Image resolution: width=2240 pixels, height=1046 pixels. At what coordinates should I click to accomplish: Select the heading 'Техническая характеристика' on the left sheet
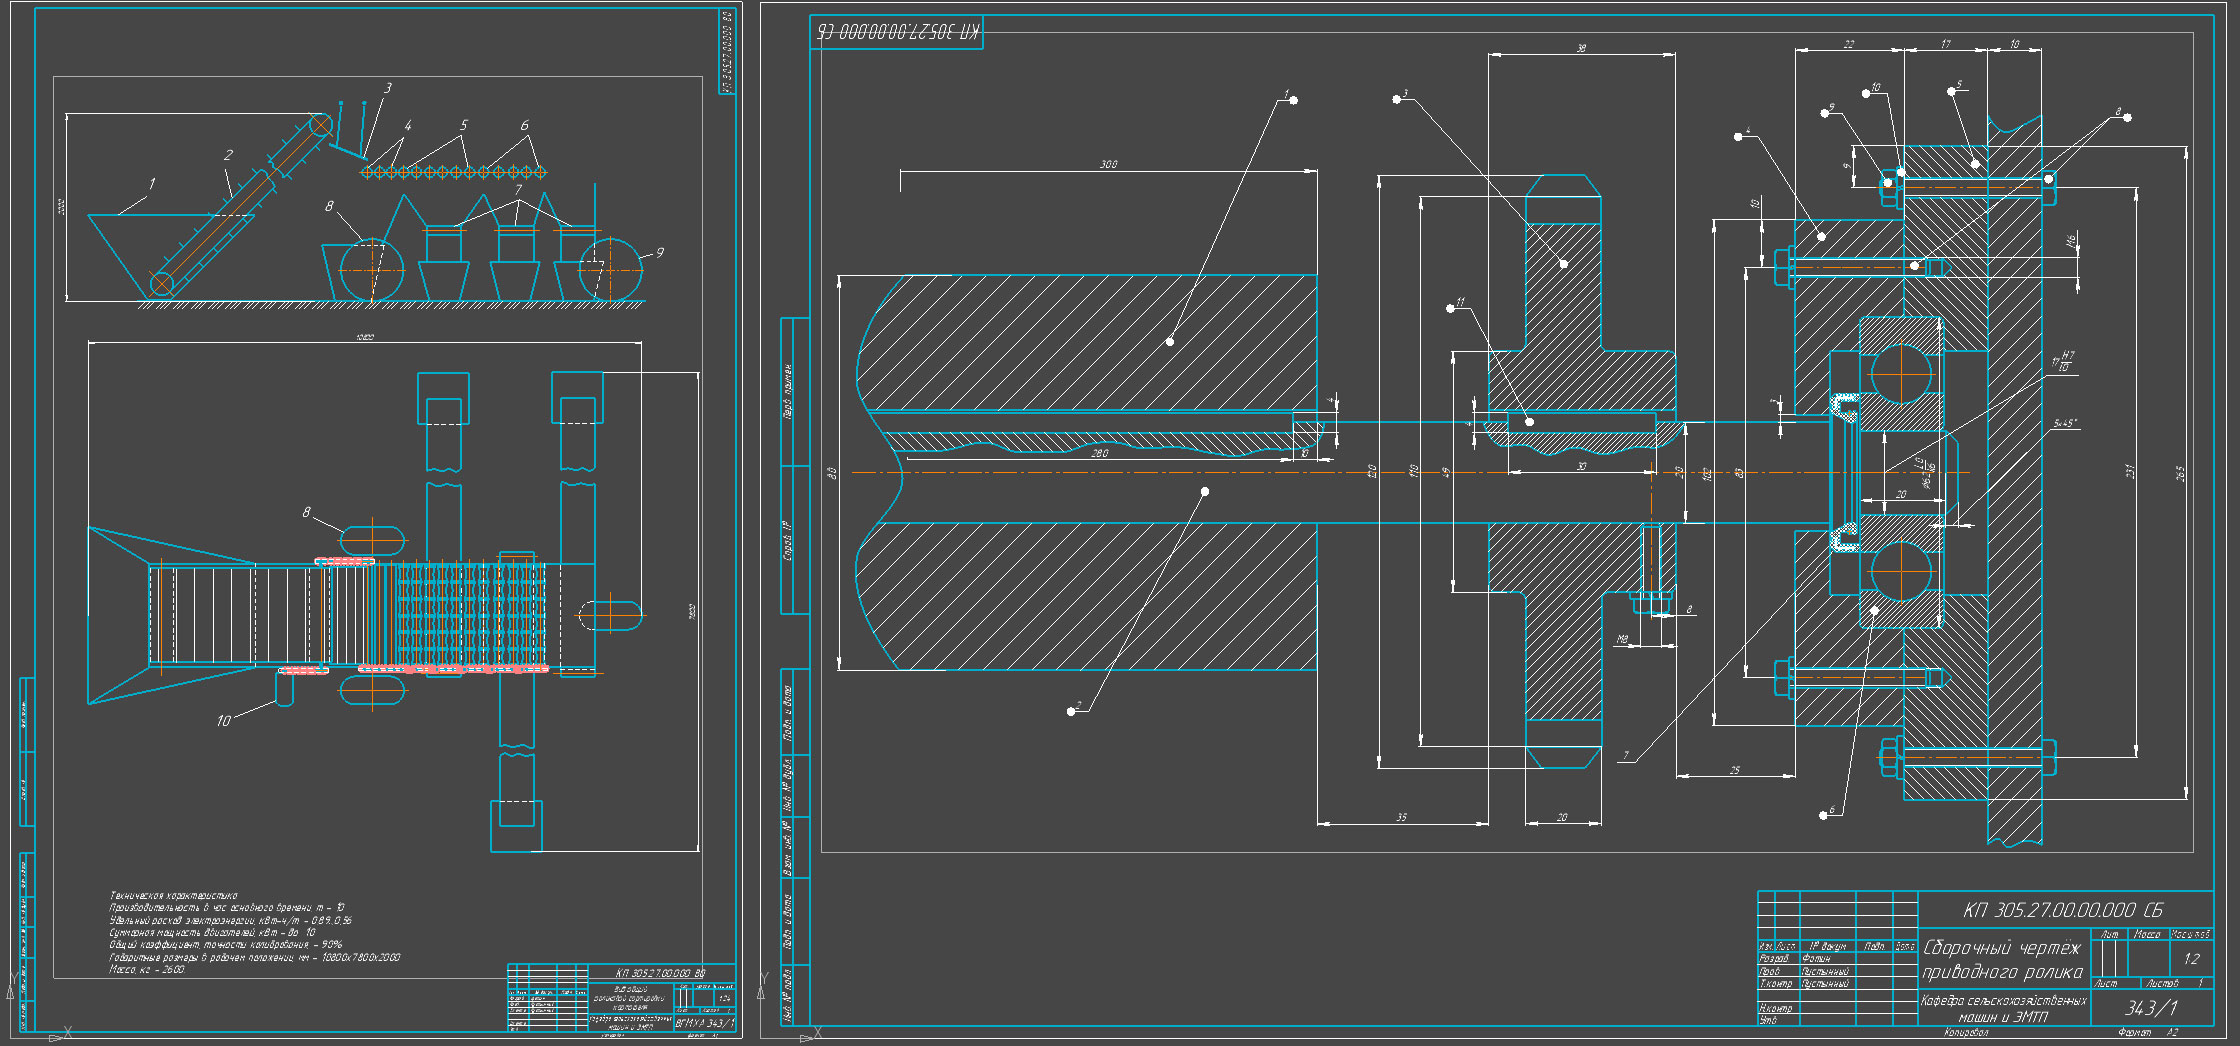tap(173, 895)
